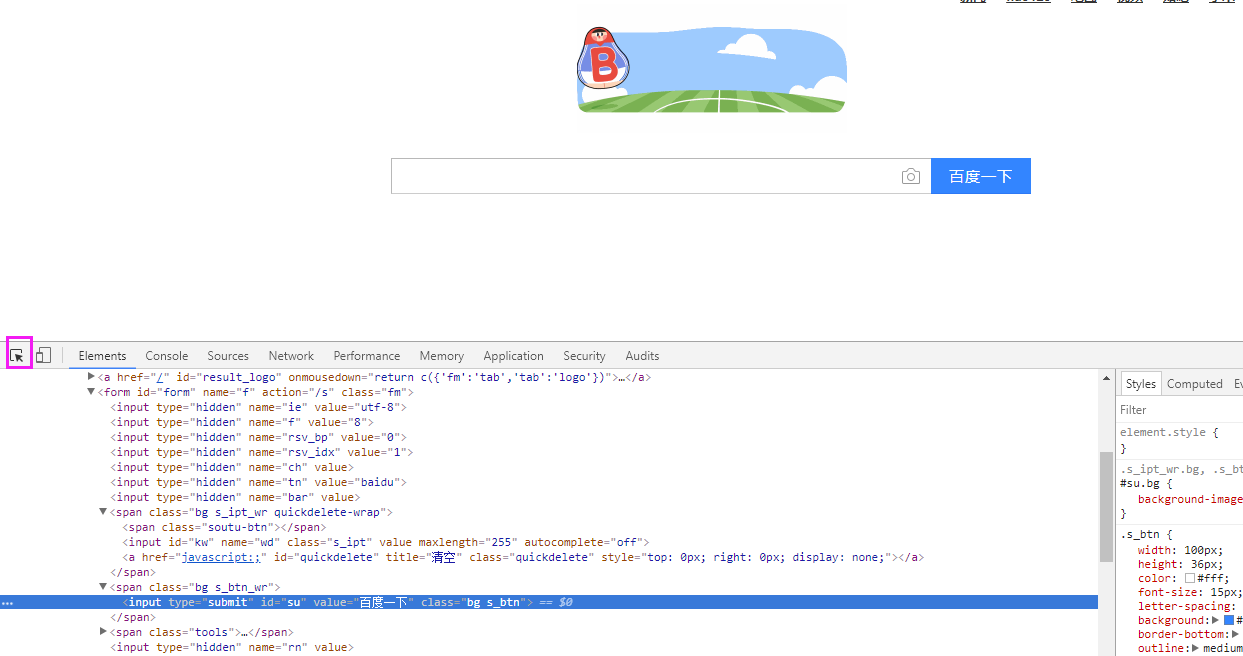Toggle the device toolbar icon
This screenshot has width=1243, height=656.
(44, 355)
